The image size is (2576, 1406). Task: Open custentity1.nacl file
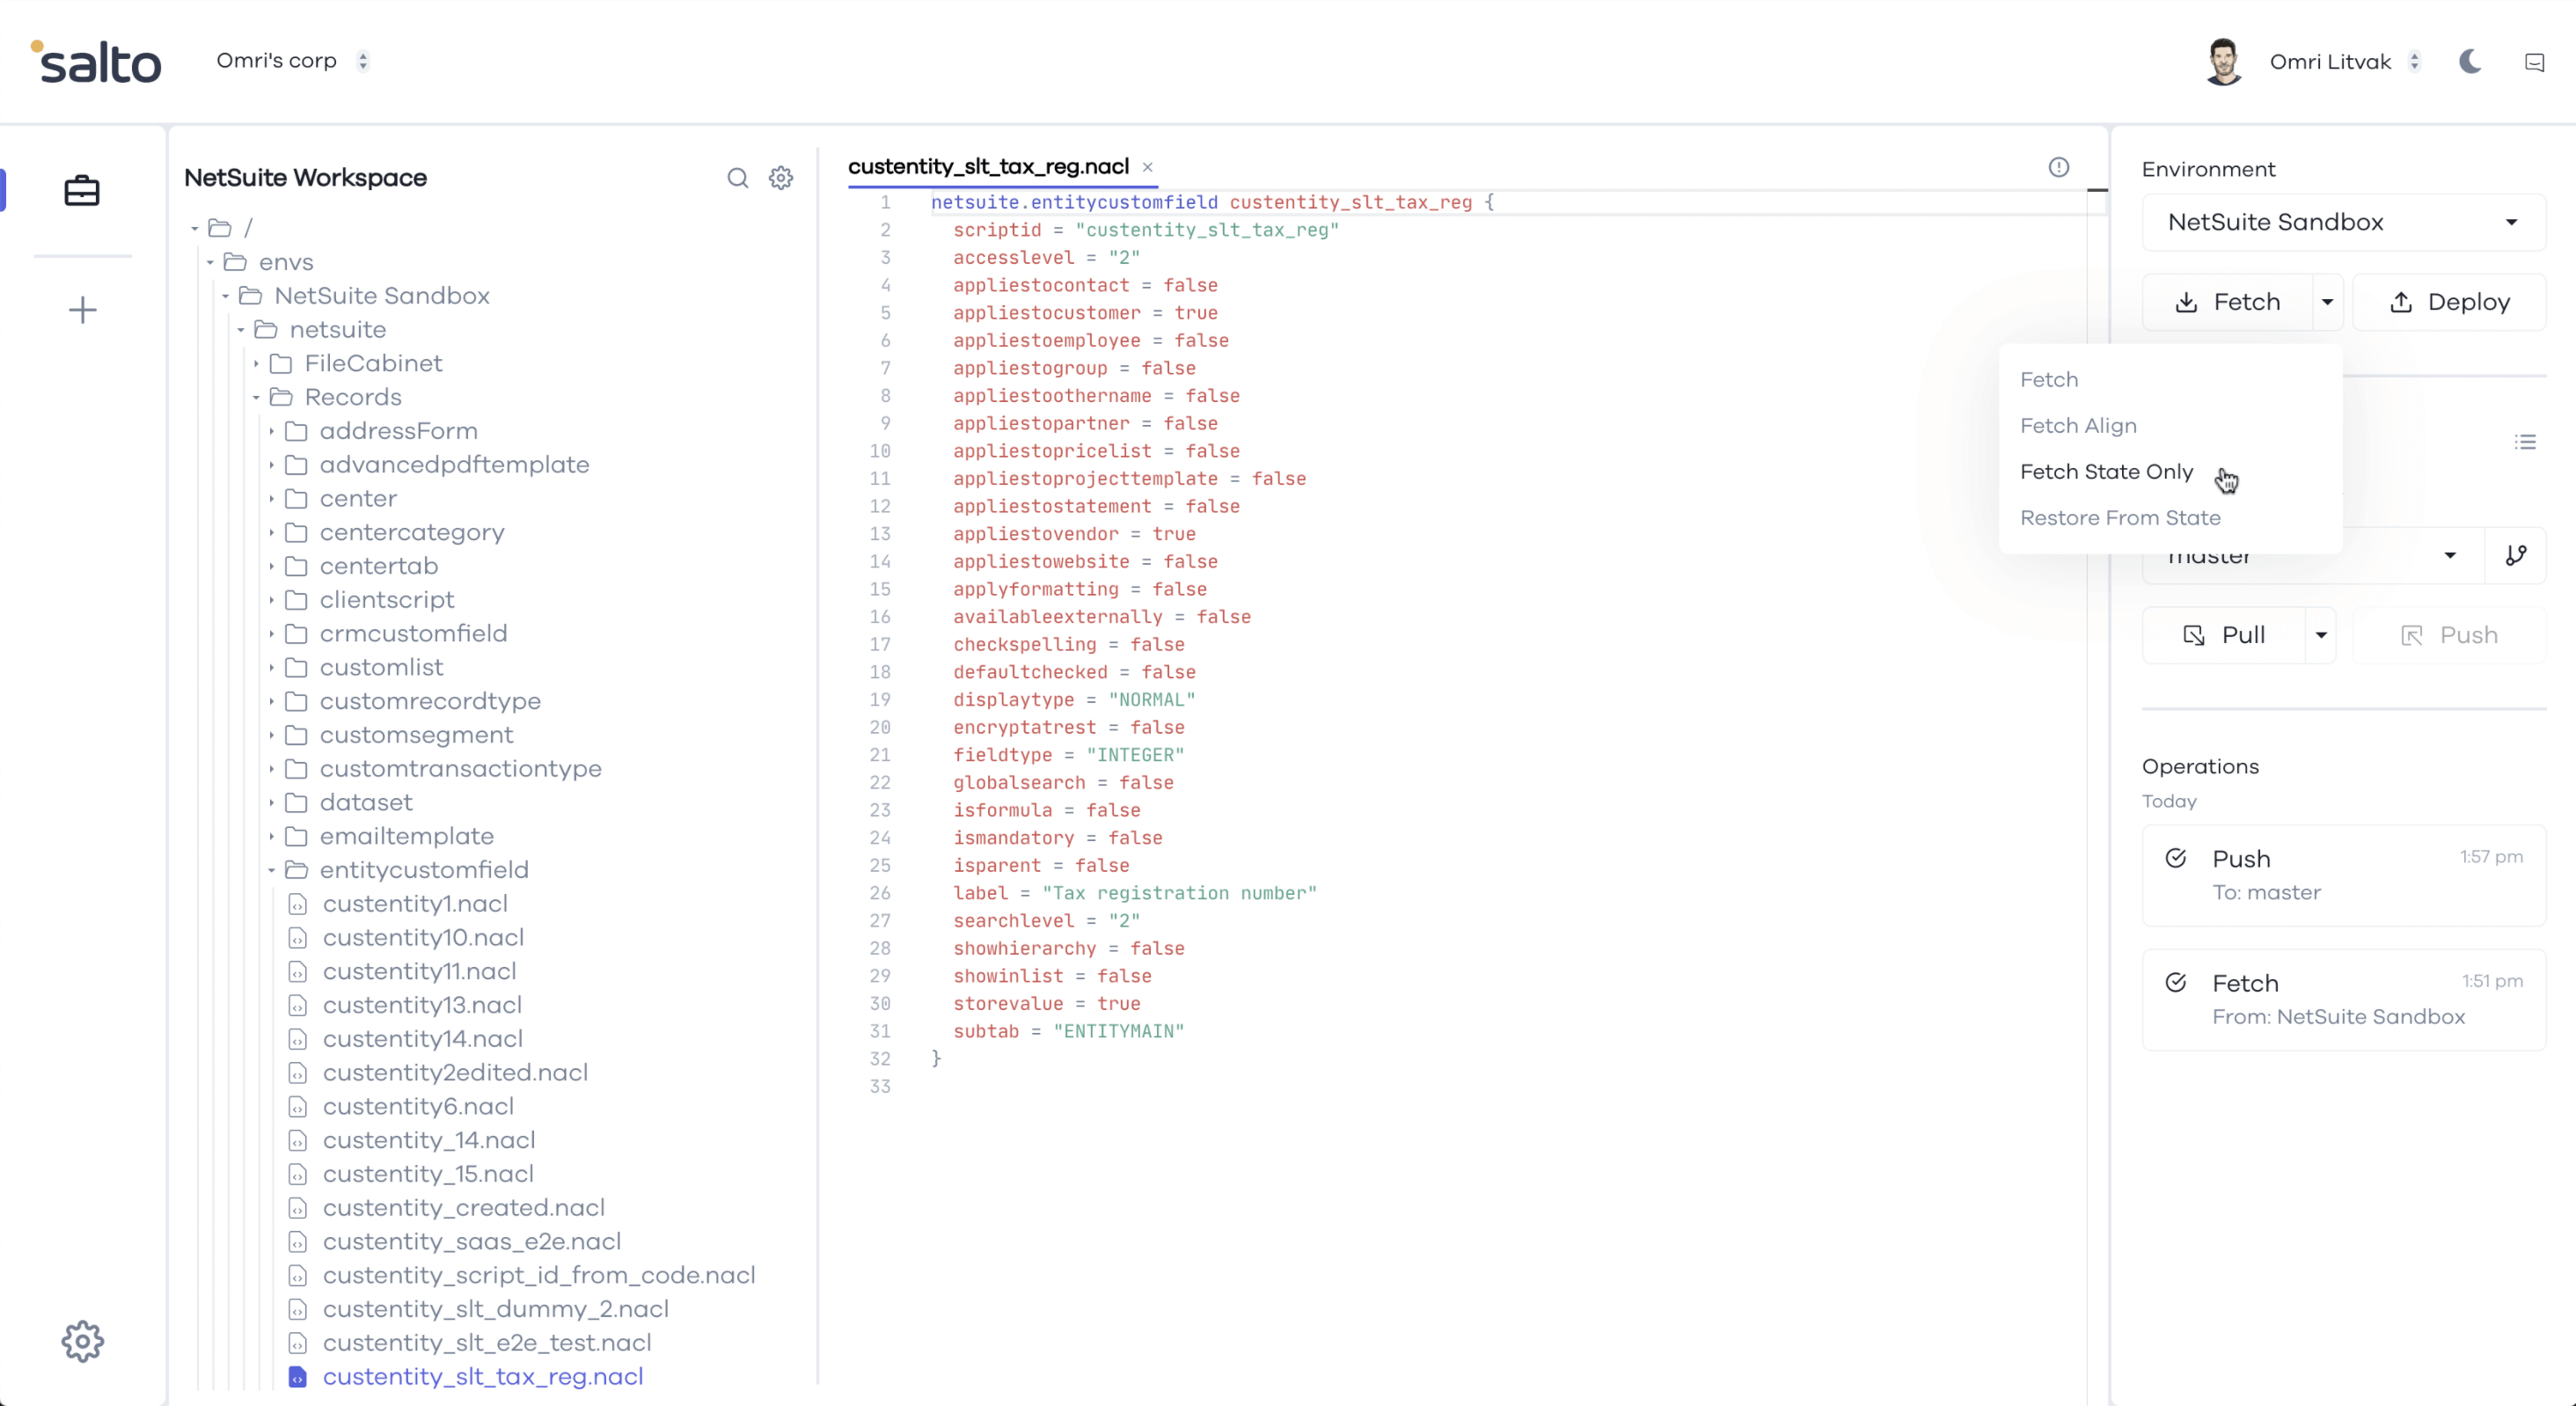[x=415, y=904]
